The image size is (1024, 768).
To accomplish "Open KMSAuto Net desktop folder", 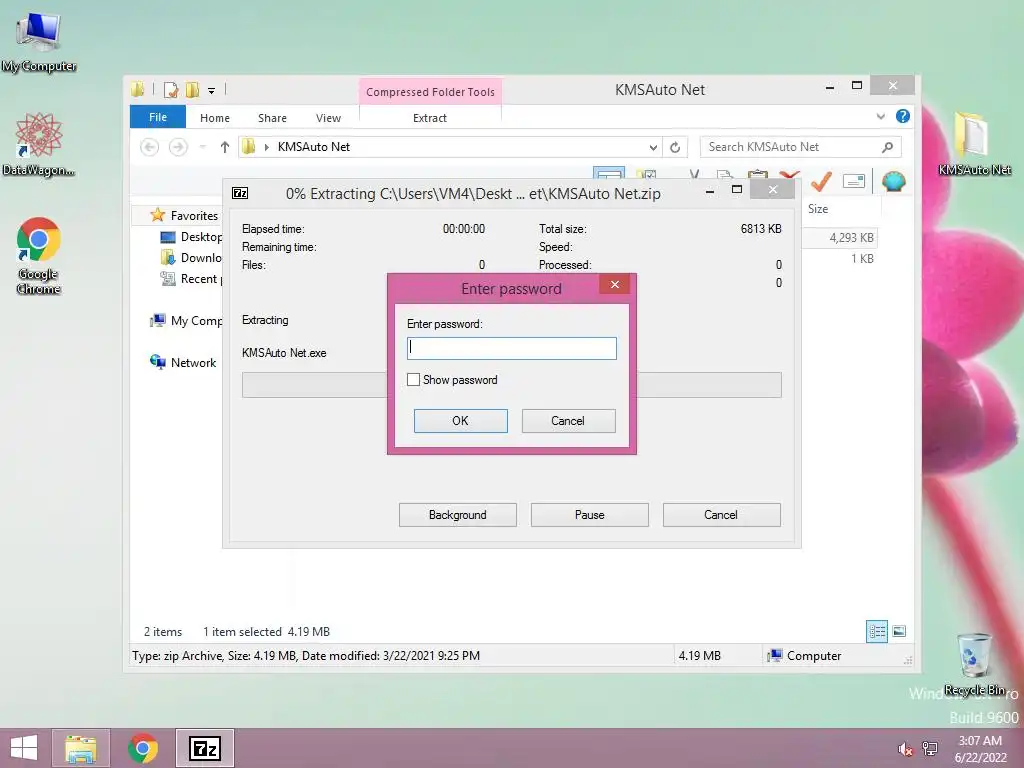I will pyautogui.click(x=974, y=142).
